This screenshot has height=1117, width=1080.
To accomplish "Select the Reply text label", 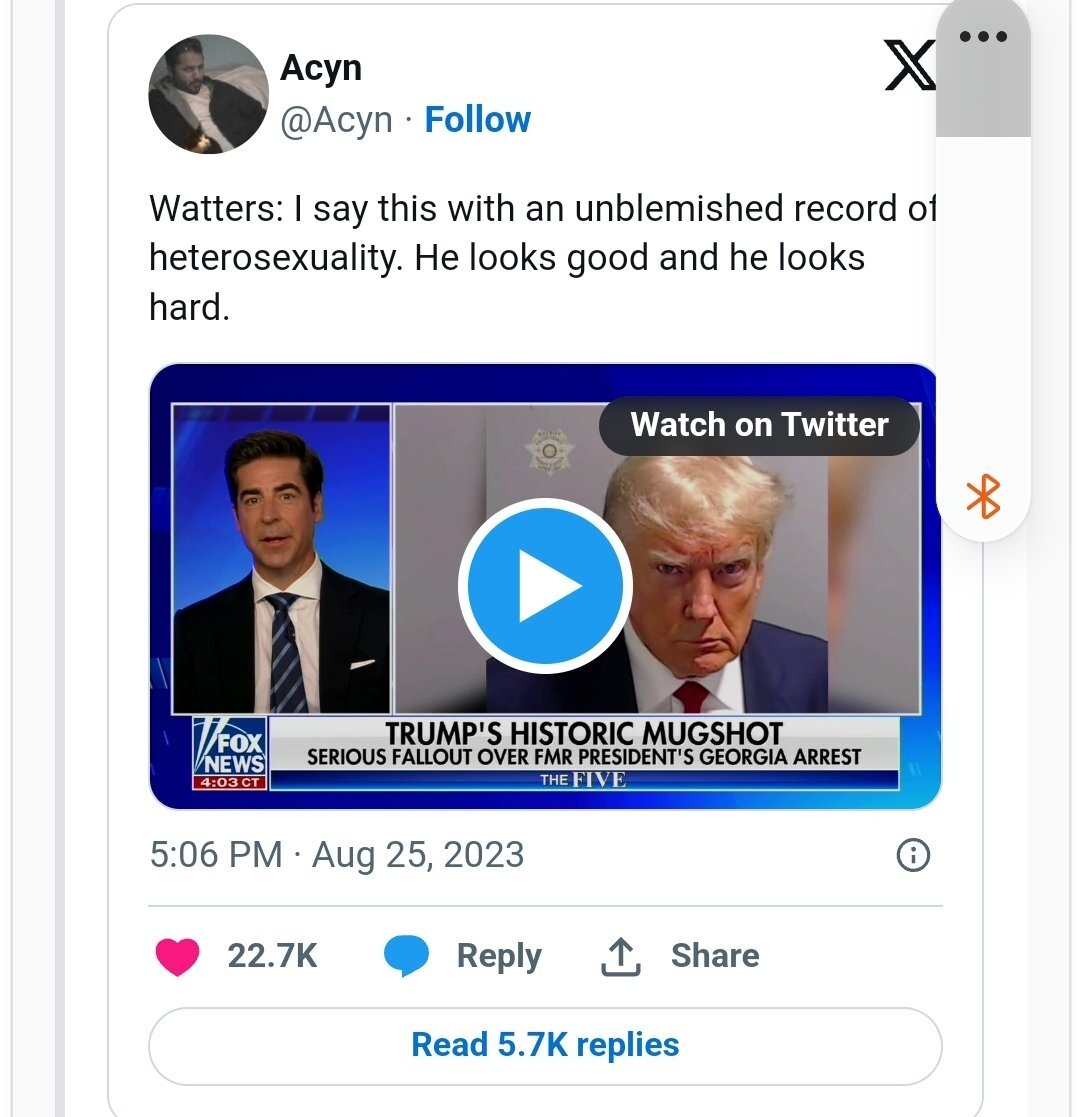I will click(x=498, y=956).
